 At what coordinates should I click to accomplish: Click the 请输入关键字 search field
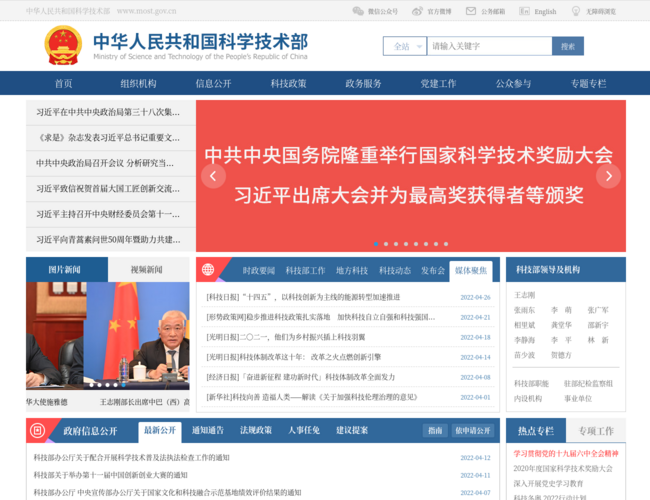click(x=490, y=46)
